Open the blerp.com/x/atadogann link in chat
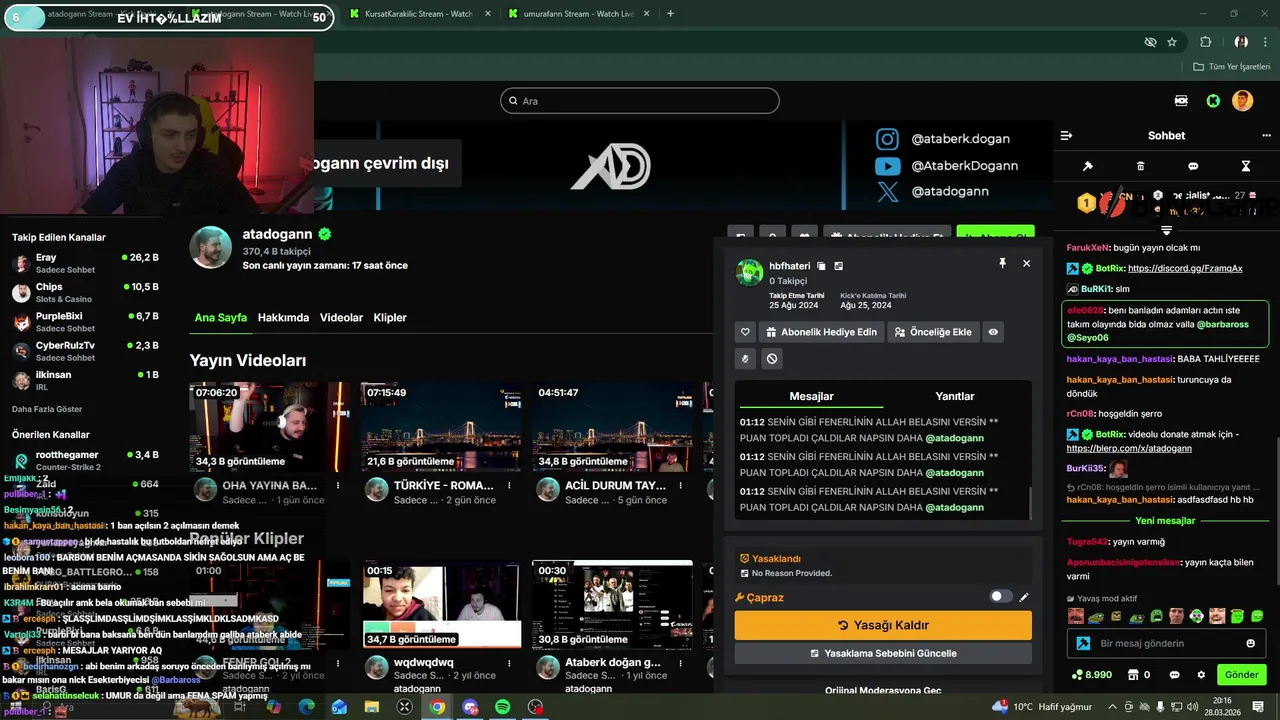 pyautogui.click(x=1129, y=448)
